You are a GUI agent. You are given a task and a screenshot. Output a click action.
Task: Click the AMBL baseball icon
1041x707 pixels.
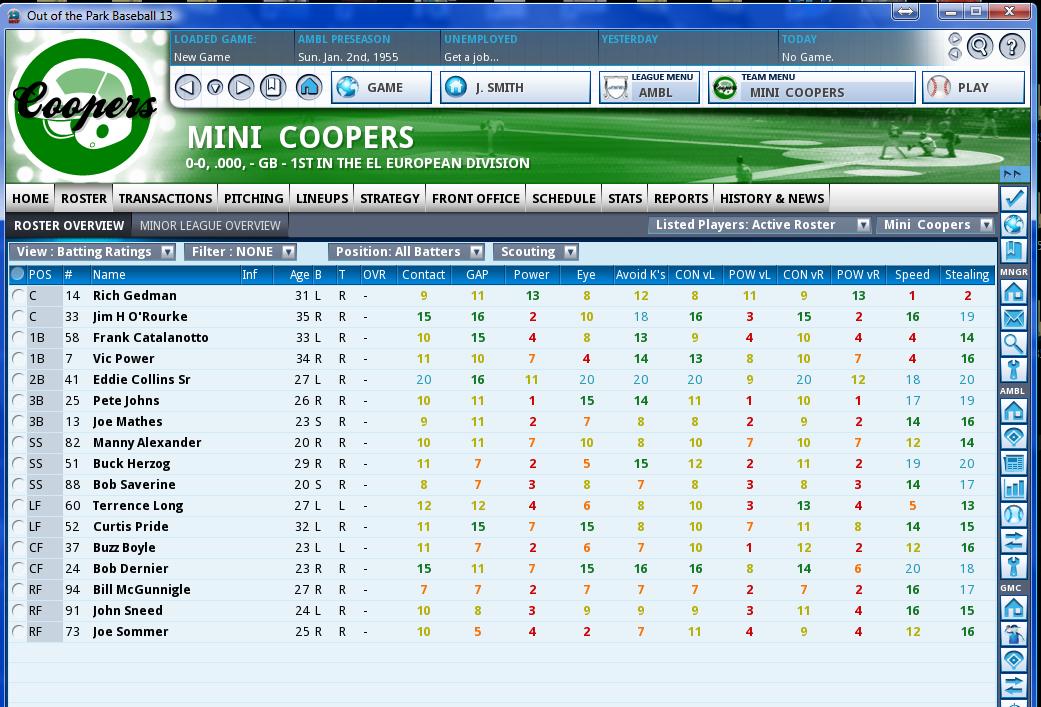[1013, 515]
